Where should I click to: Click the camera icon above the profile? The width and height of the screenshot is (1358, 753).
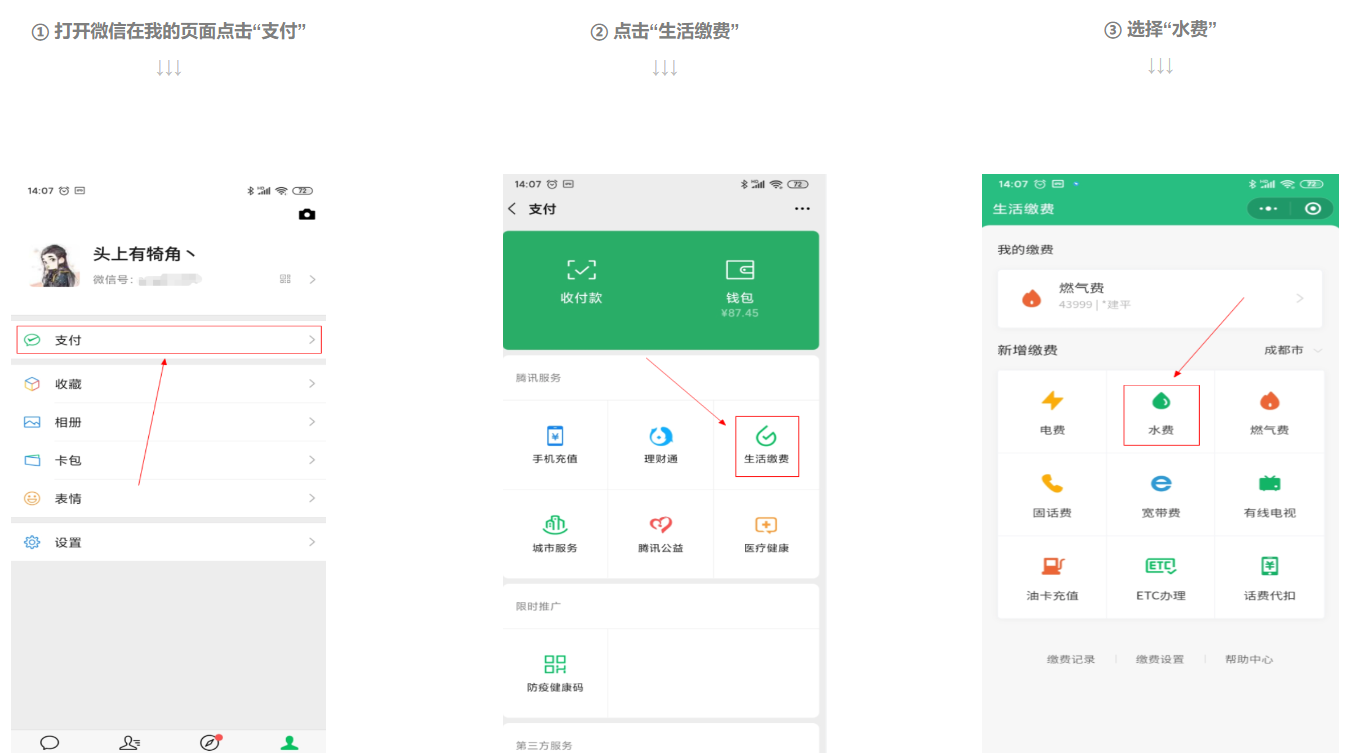pos(307,215)
